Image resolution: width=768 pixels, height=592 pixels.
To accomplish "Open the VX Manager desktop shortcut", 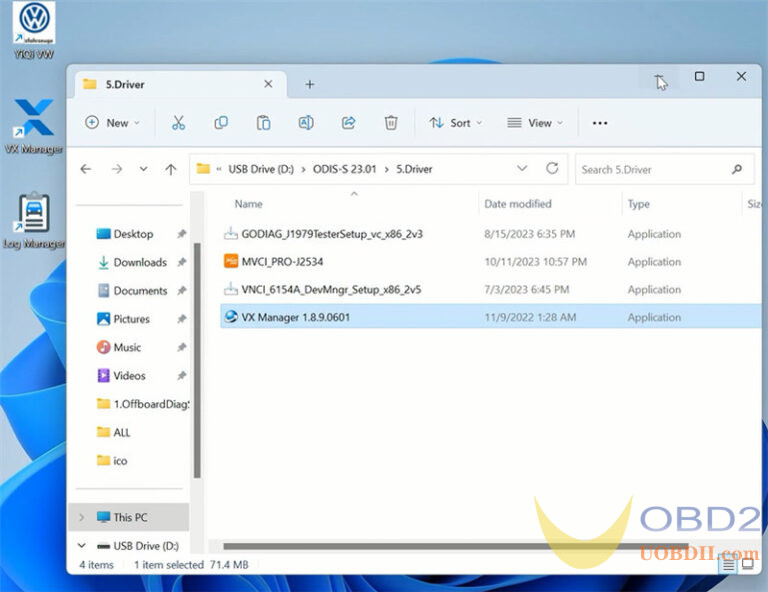I will (34, 127).
